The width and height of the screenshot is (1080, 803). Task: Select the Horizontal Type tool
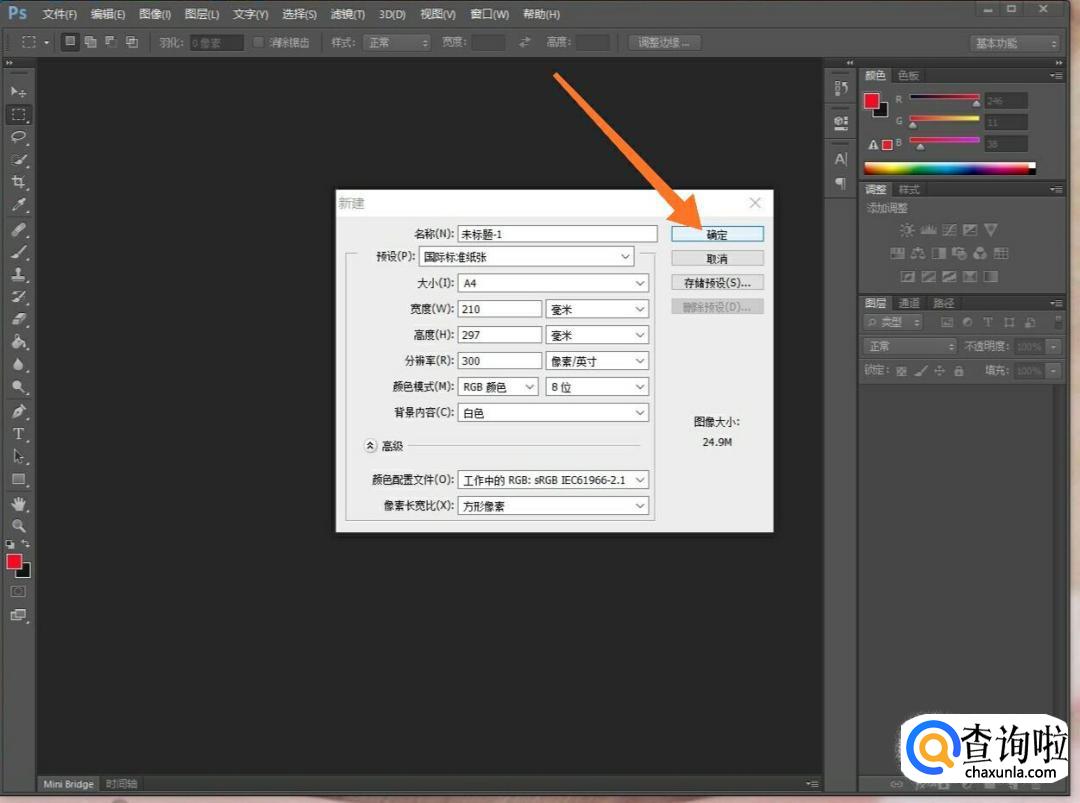[18, 434]
